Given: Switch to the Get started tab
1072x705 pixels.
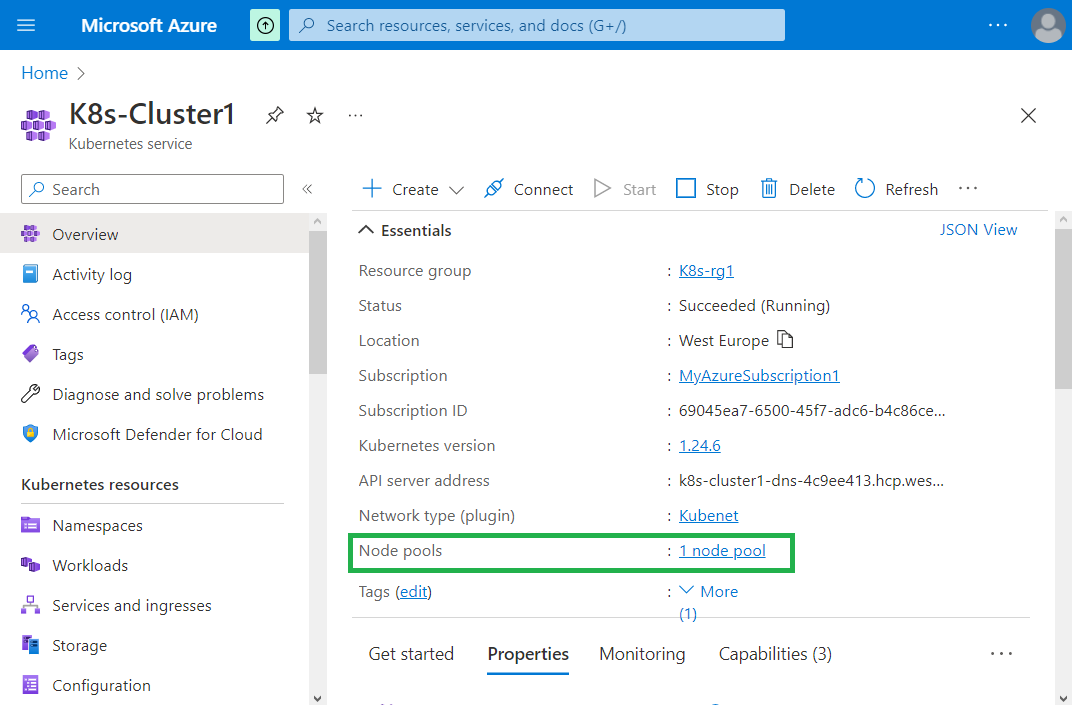Looking at the screenshot, I should (411, 654).
